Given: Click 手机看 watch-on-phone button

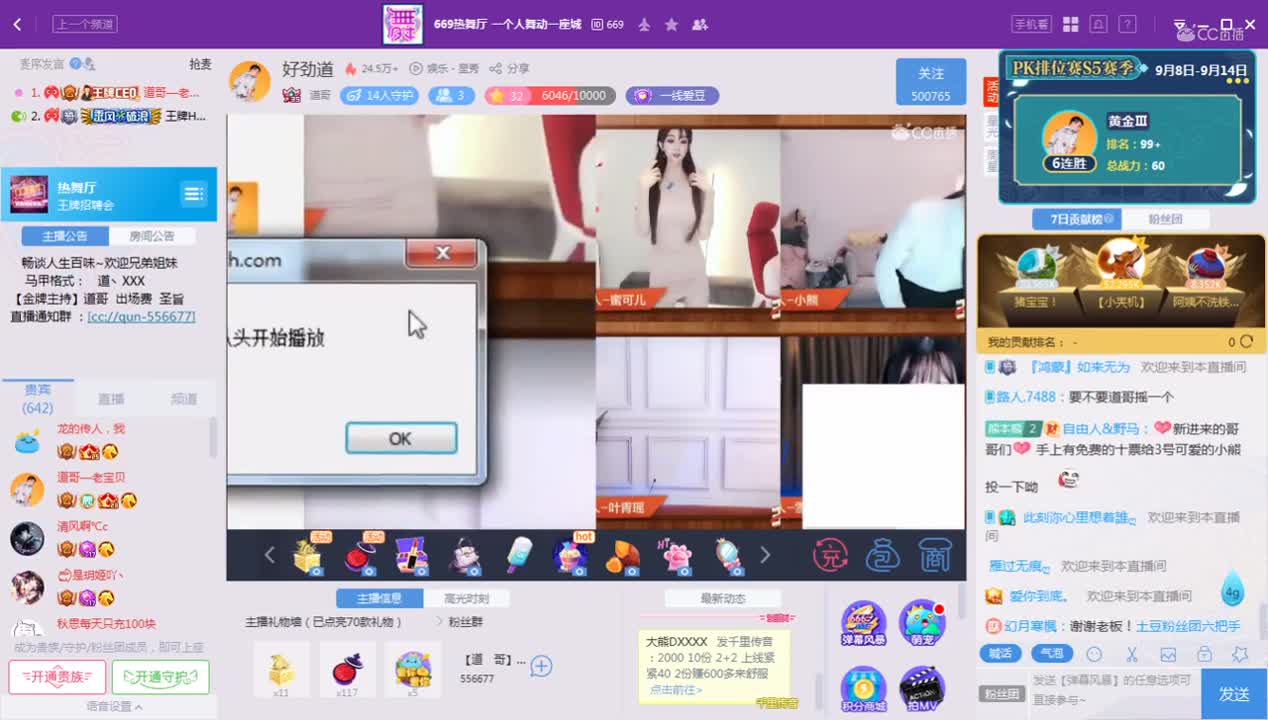Looking at the screenshot, I should (1031, 24).
